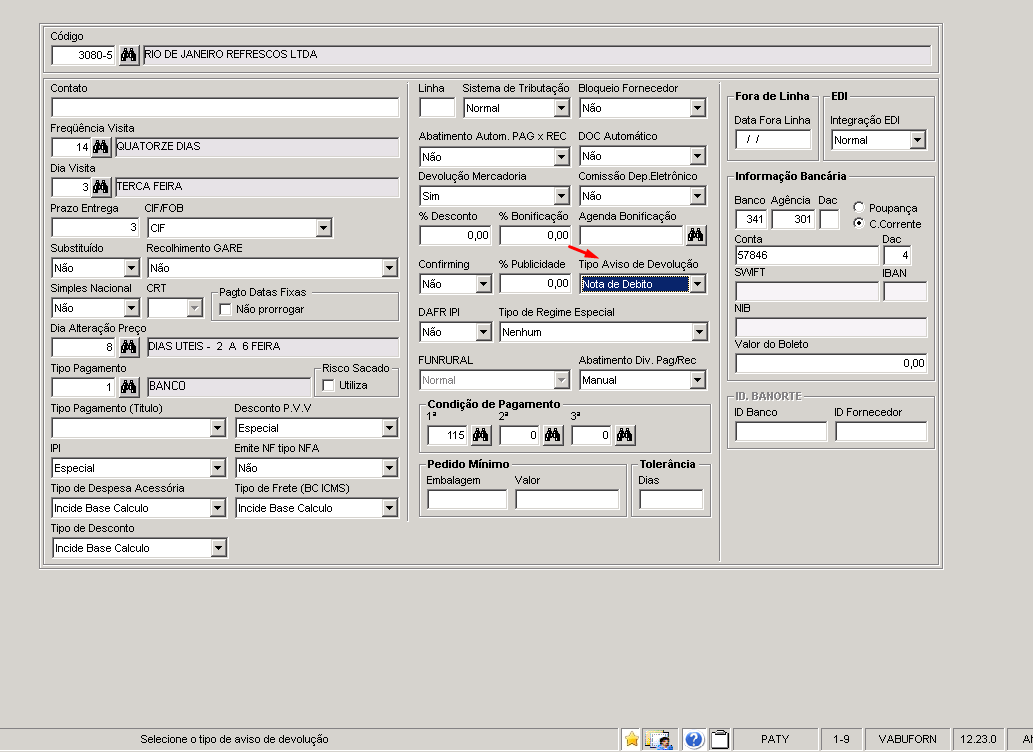Open Integração EDI dropdown
Screen dimensions: 1033x752
click(917, 140)
